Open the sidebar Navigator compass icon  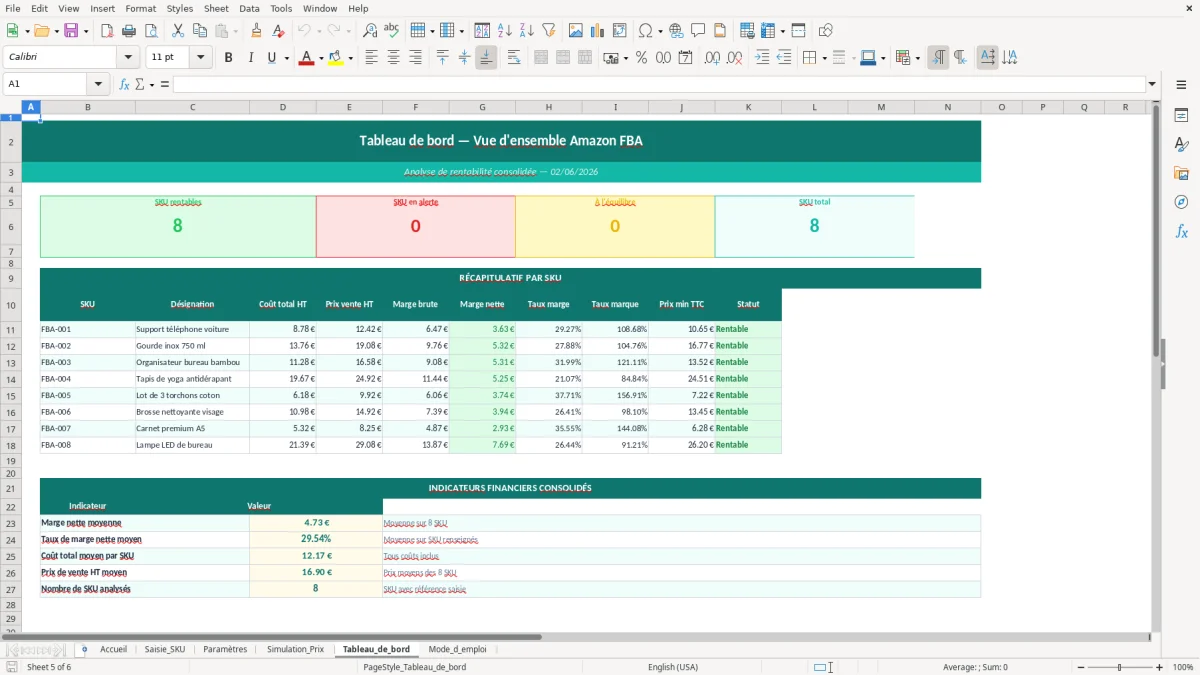tap(1181, 203)
